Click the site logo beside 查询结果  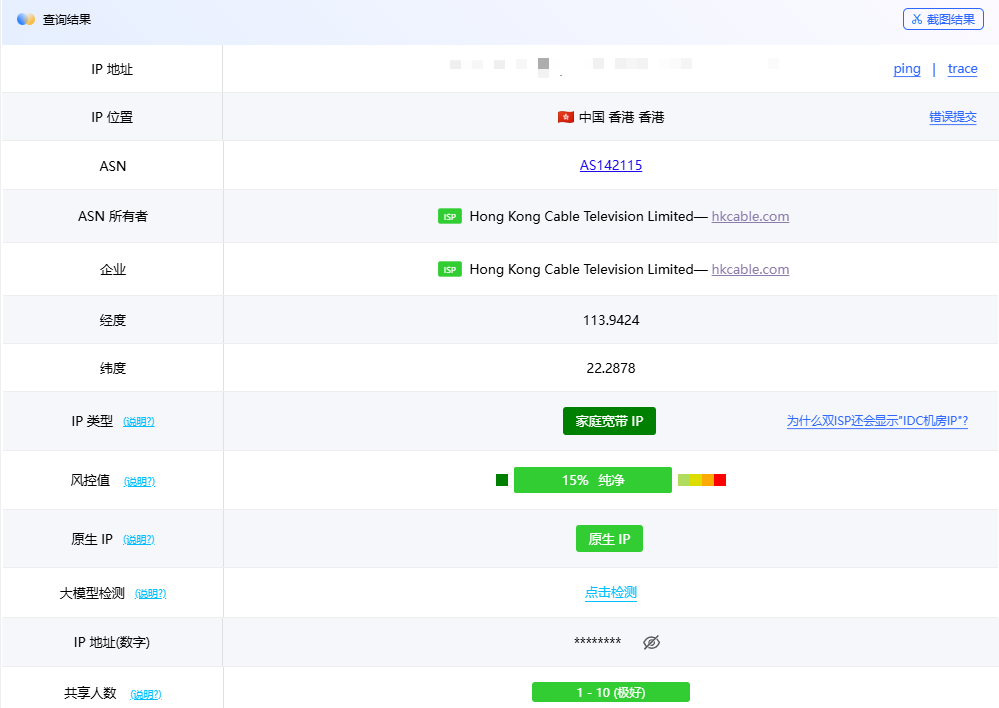25,18
